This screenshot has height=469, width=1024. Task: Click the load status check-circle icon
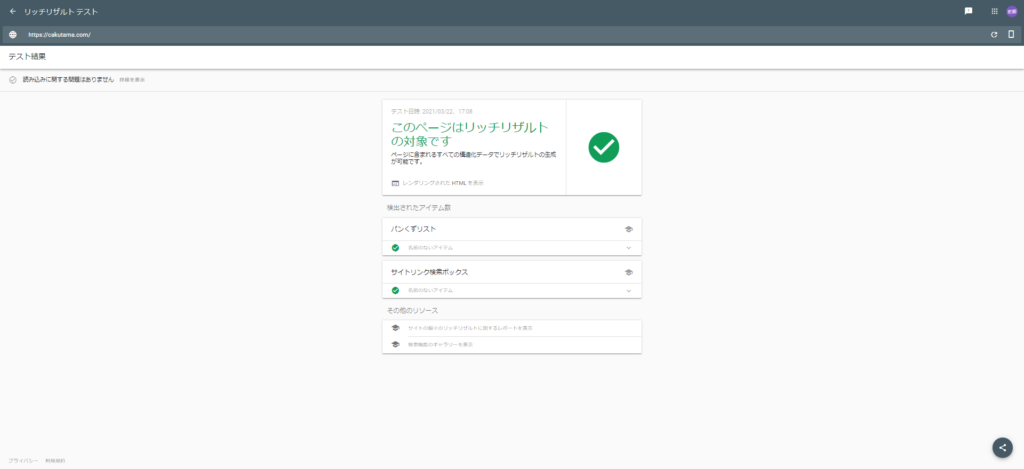coord(12,80)
